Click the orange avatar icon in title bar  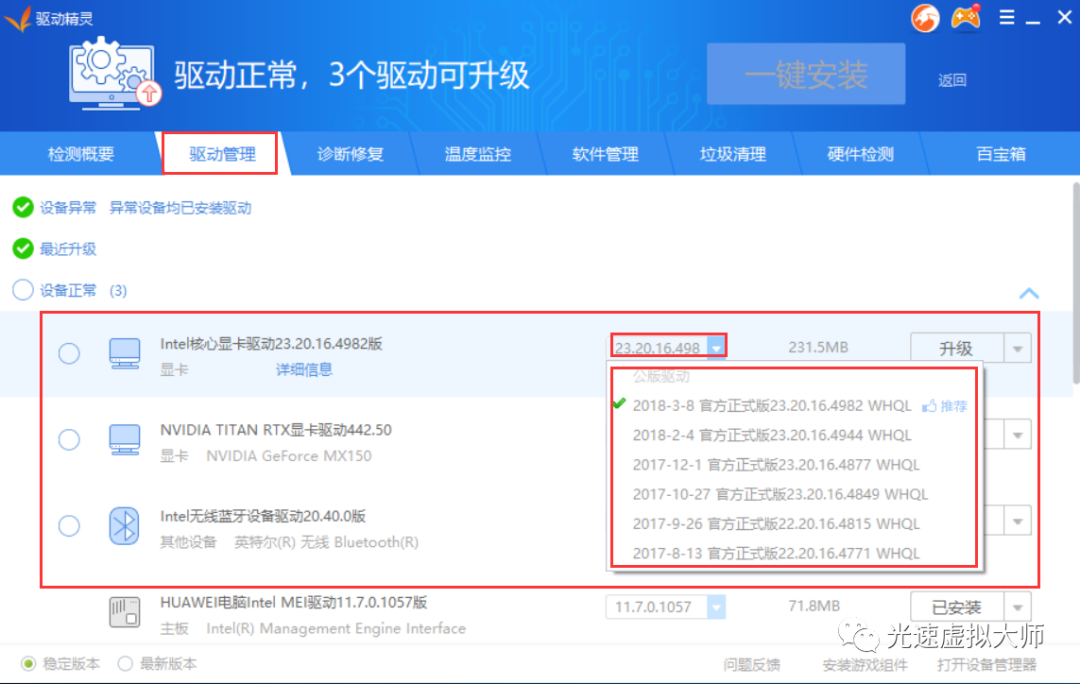click(x=925, y=18)
